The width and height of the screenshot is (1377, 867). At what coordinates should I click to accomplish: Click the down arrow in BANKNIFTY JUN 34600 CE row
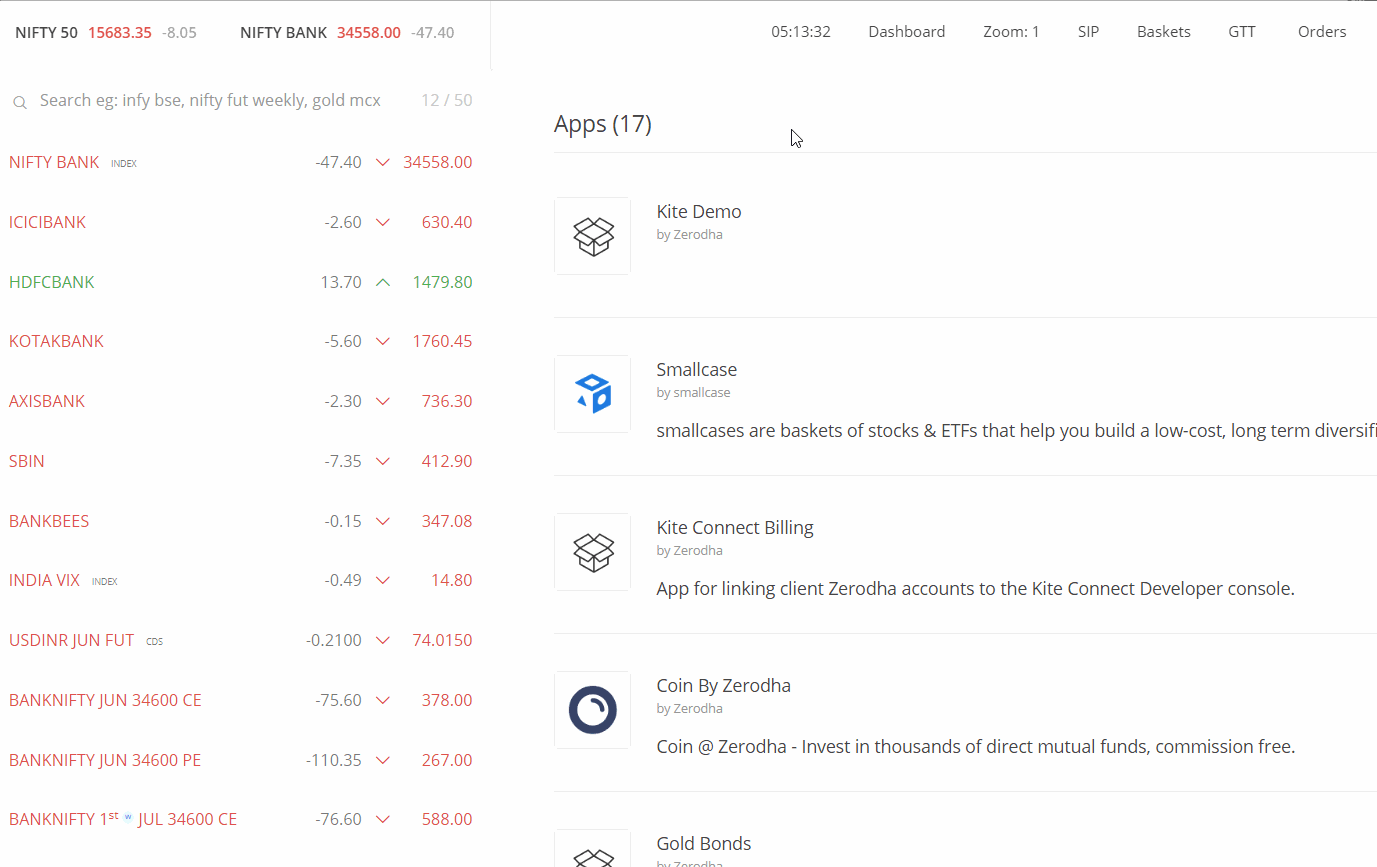pyautogui.click(x=382, y=700)
